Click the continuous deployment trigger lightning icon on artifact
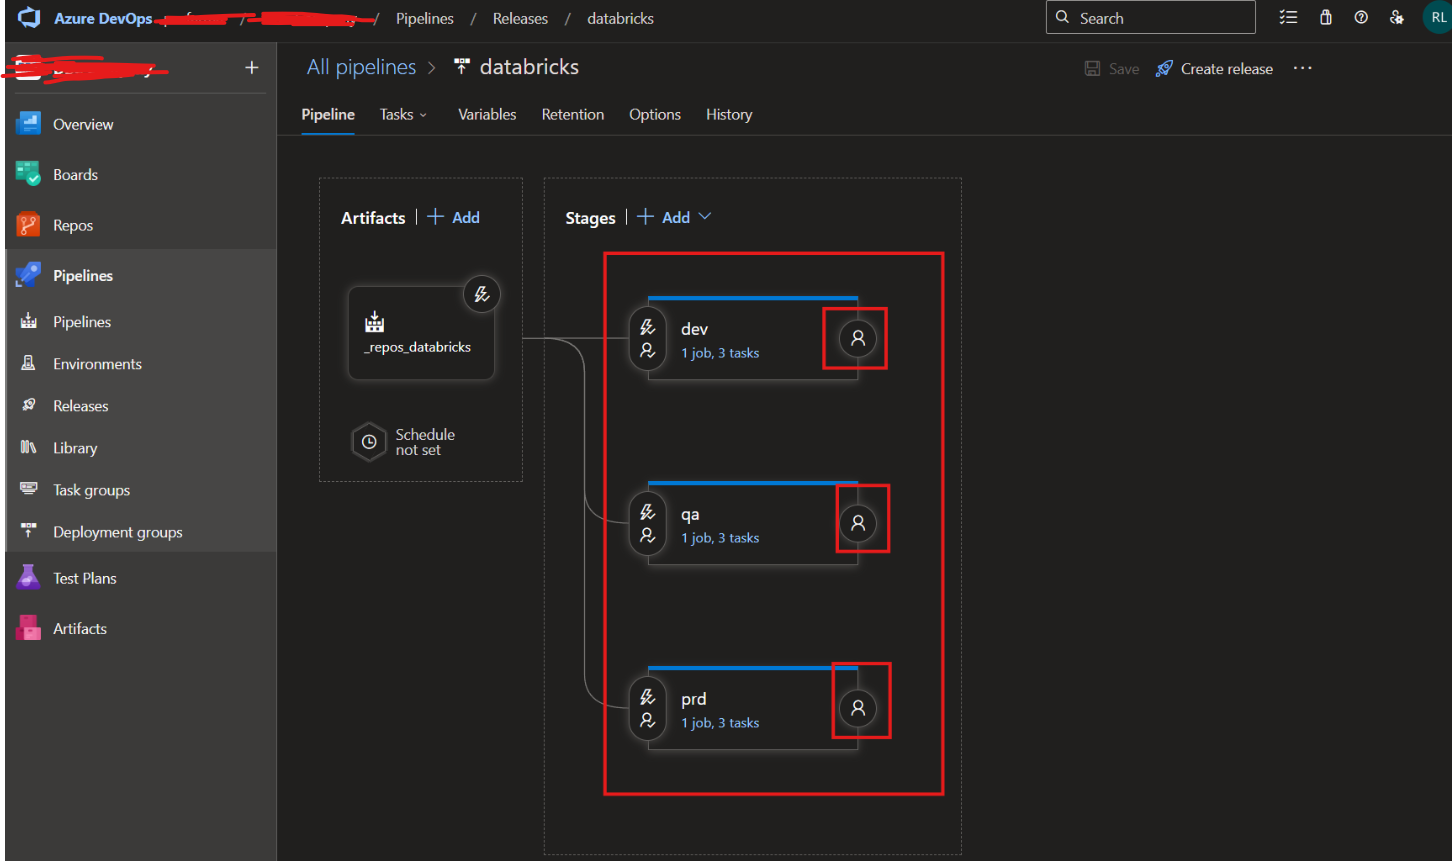Screen dimensions: 1452x861 tap(482, 294)
